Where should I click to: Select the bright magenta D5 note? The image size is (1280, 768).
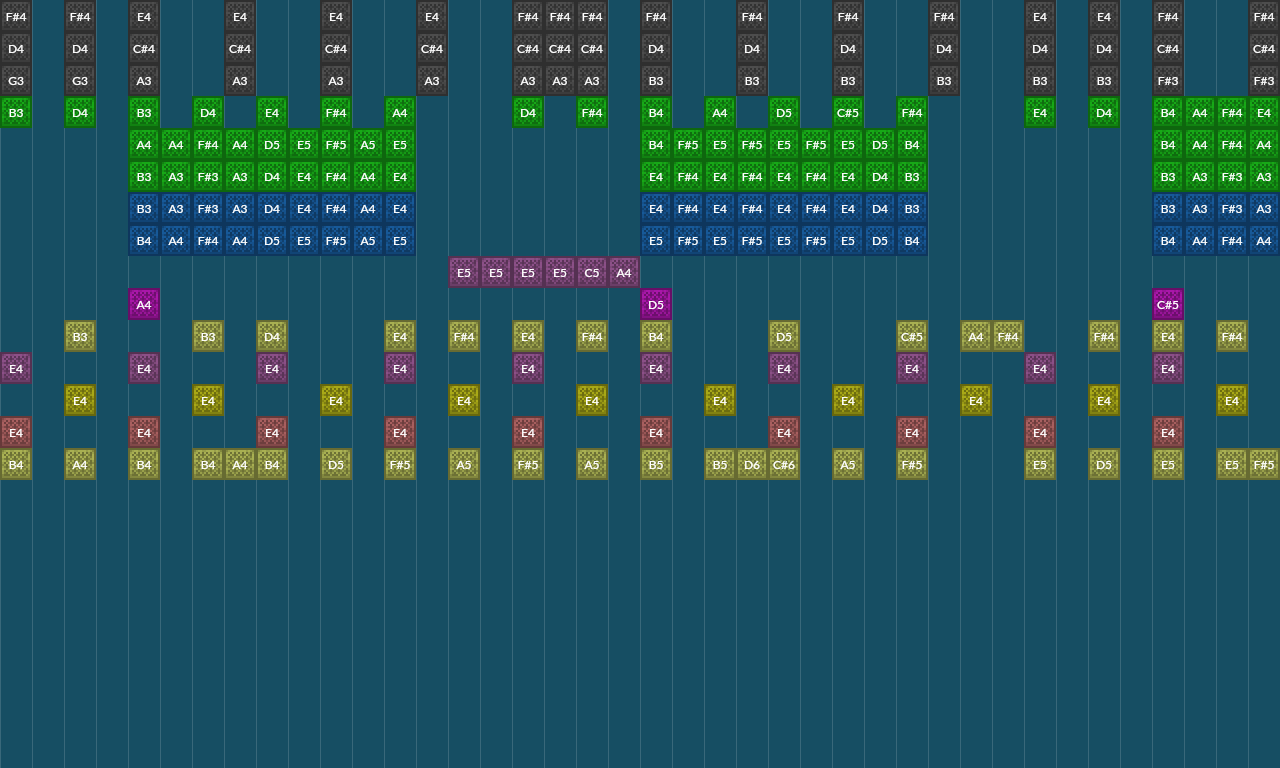point(656,304)
